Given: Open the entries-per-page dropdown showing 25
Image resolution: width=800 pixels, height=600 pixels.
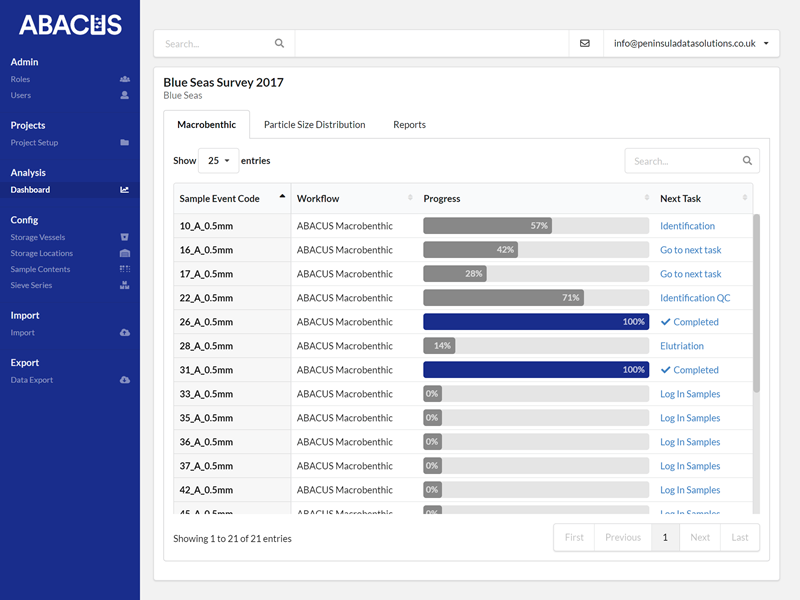Looking at the screenshot, I should (x=218, y=160).
